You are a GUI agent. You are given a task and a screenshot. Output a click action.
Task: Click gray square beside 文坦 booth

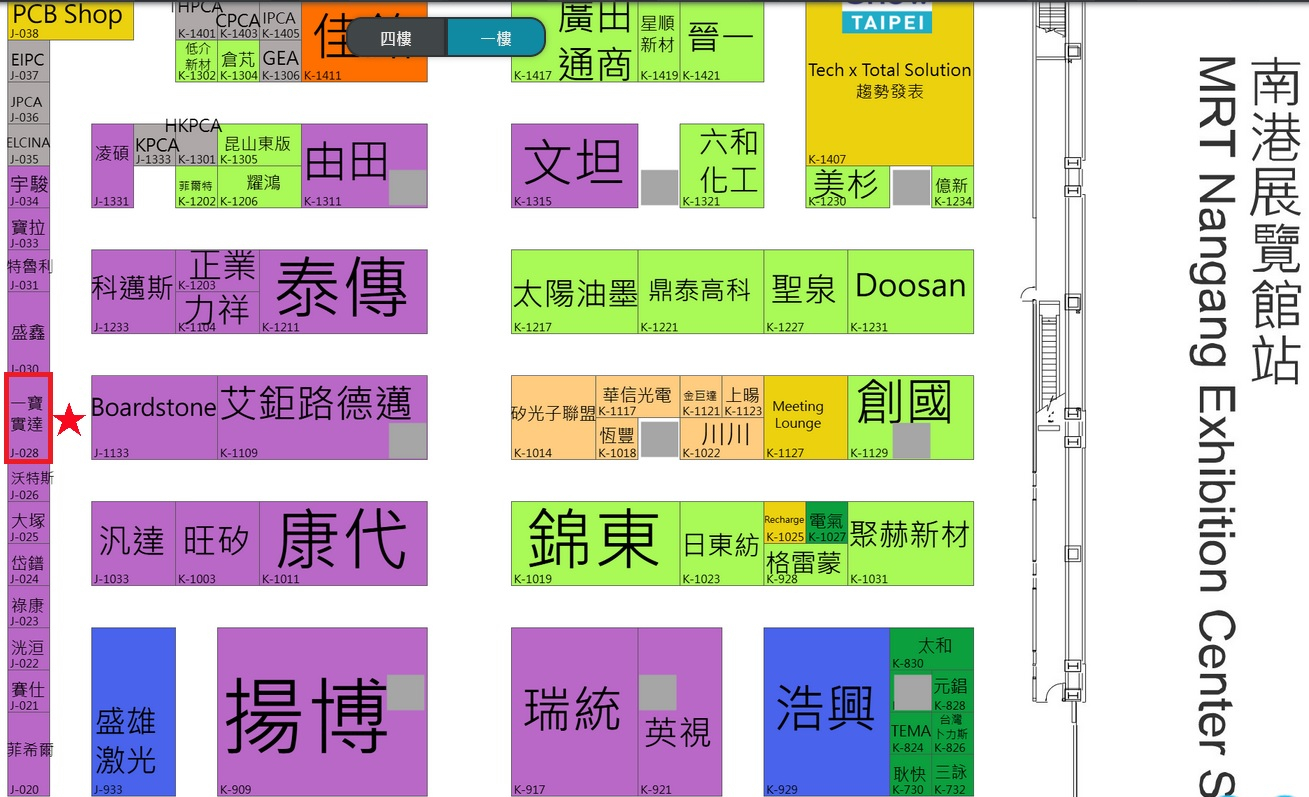point(659,188)
